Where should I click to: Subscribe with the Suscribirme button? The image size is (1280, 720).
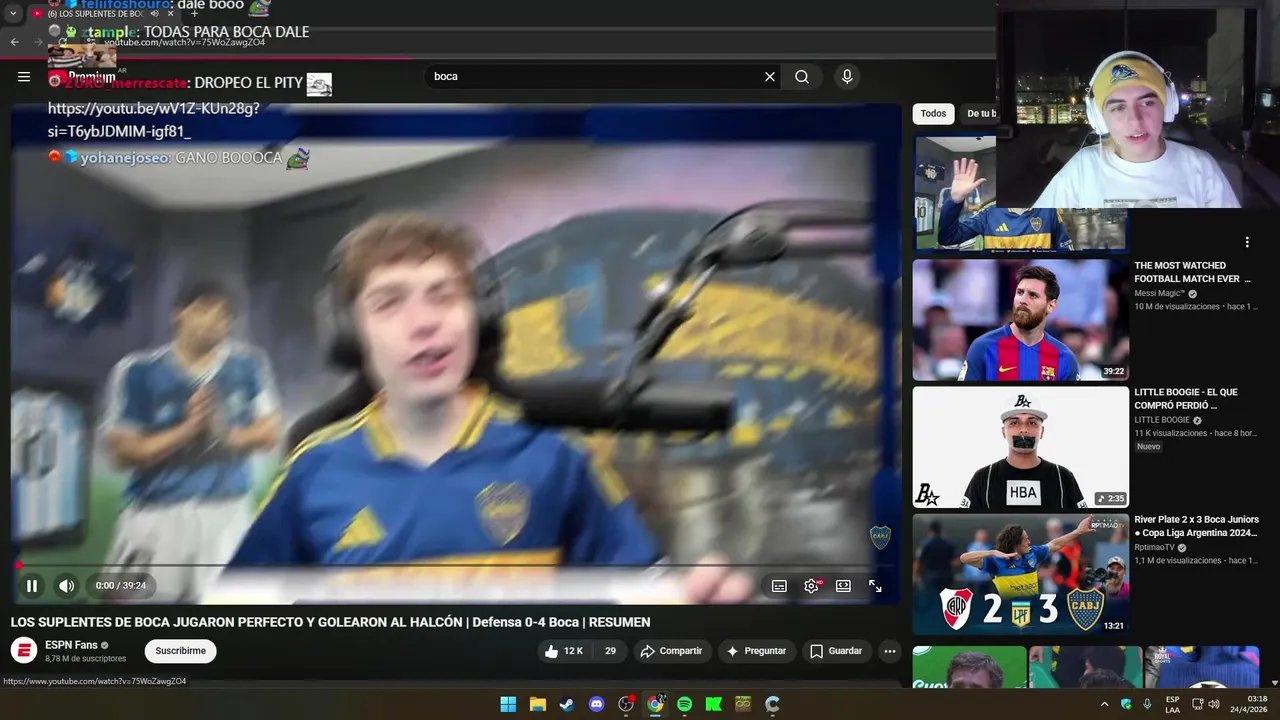(x=180, y=651)
